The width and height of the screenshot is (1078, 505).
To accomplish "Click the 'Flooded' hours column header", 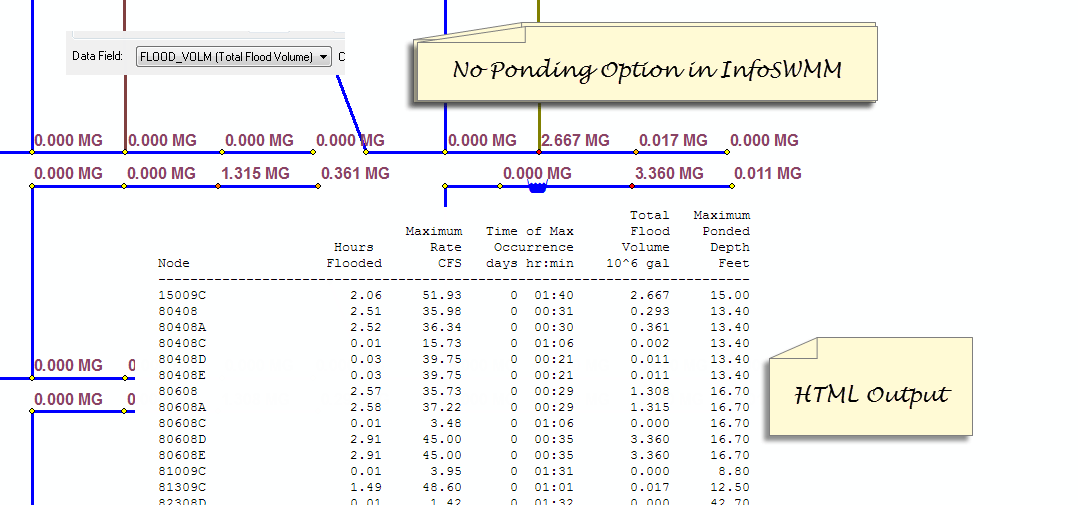I will click(x=354, y=263).
